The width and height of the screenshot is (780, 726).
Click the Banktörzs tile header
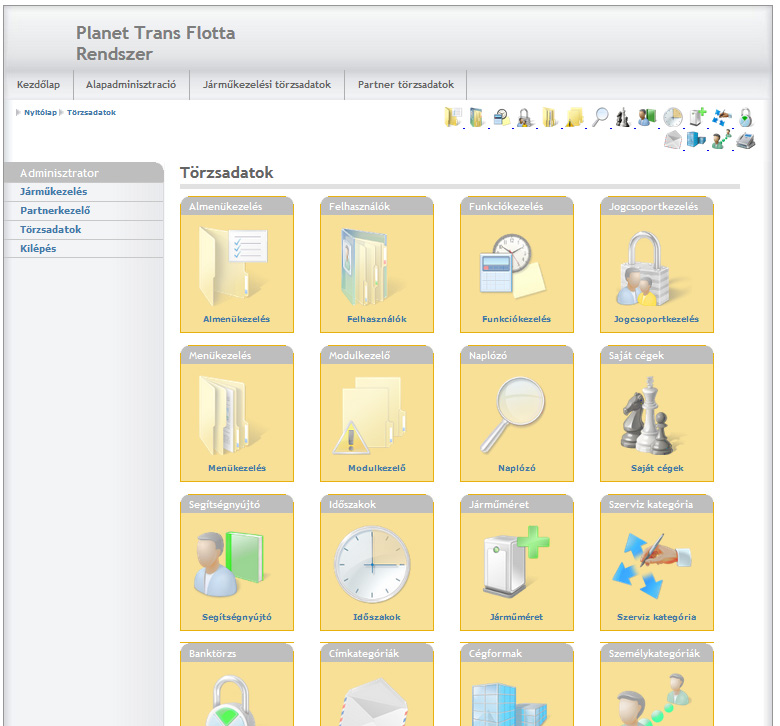[x=237, y=653]
